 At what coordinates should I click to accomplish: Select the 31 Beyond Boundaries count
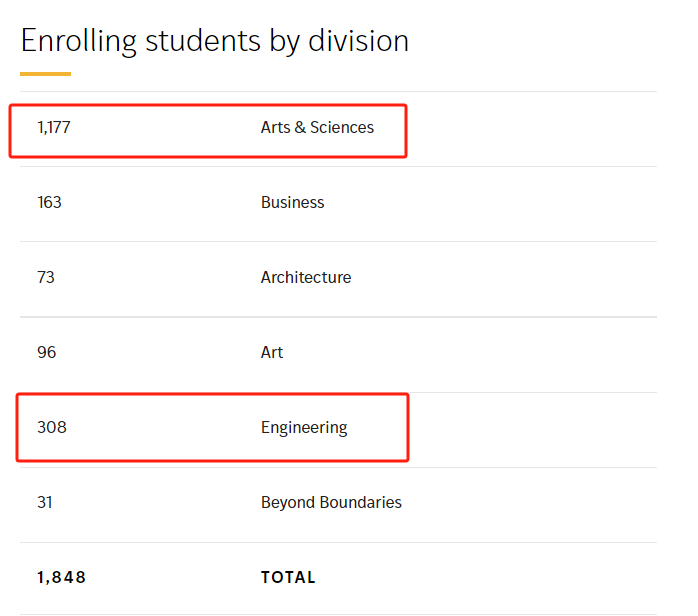(45, 503)
